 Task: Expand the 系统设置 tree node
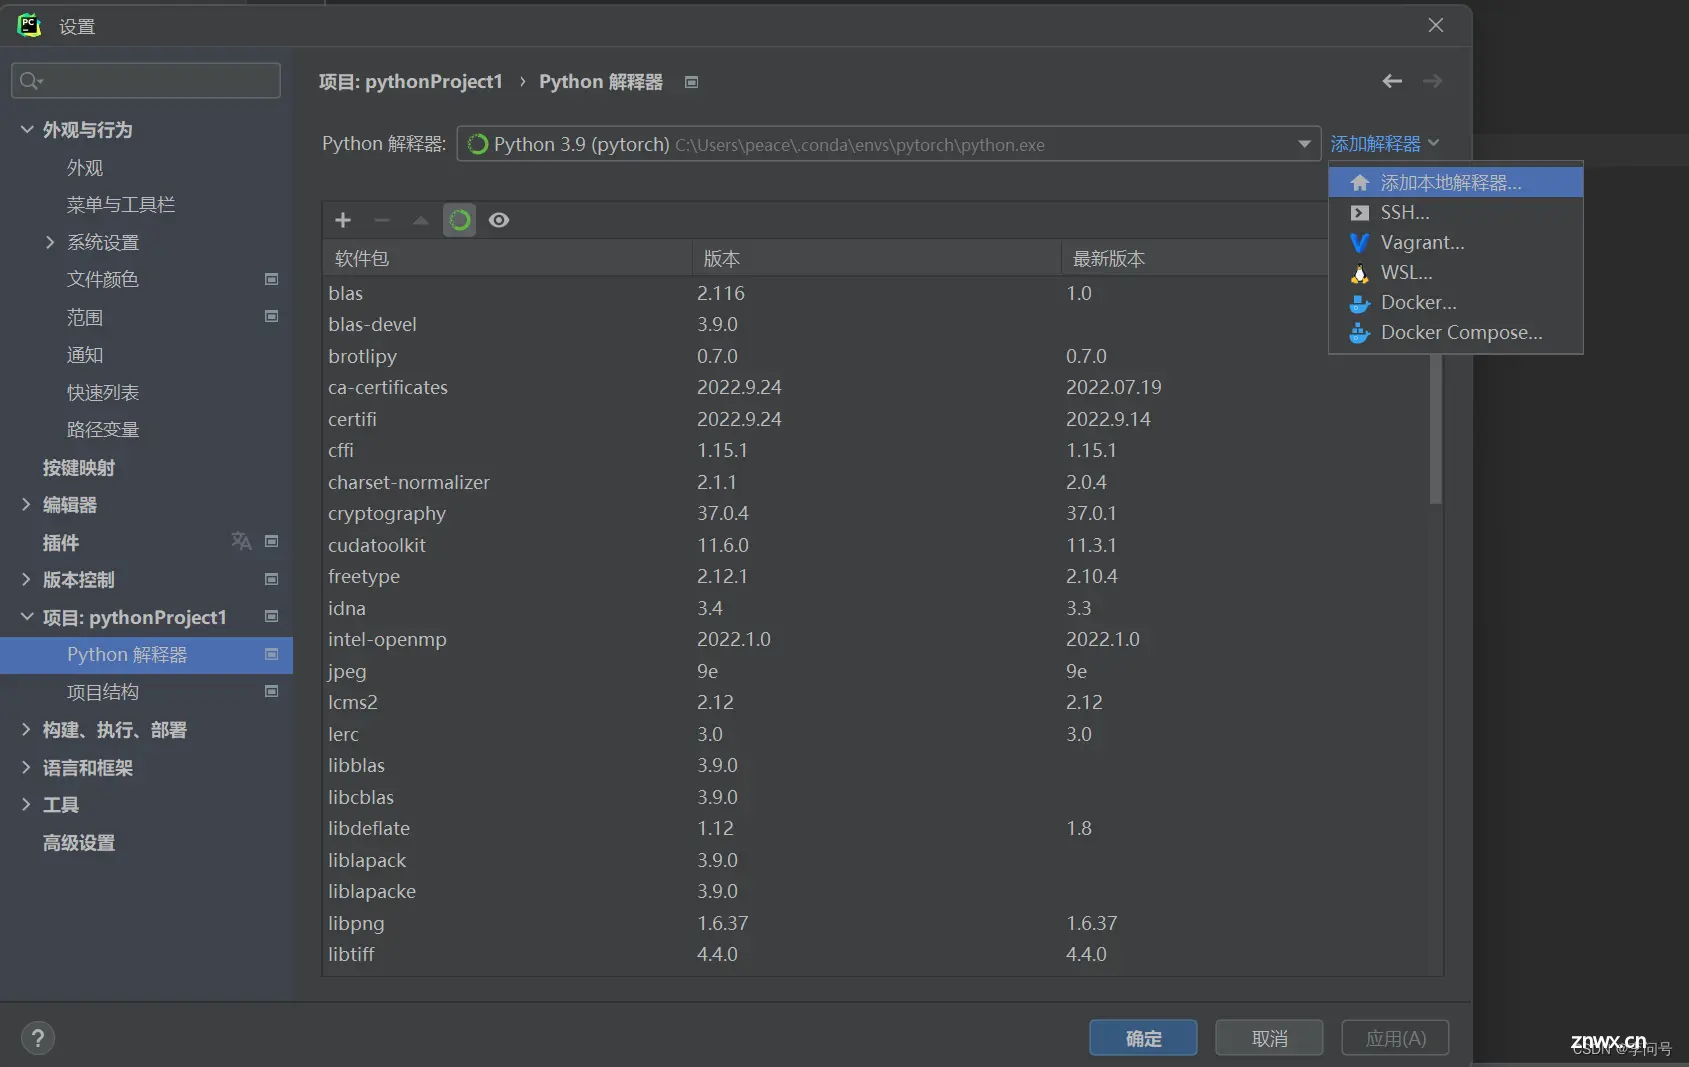[x=50, y=242]
